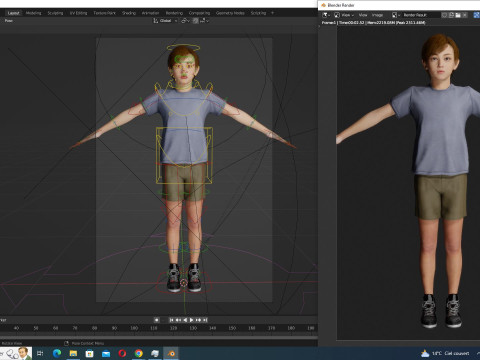Open the Pose menu in viewport header
Screen dimensions: 480x360
click(9, 21)
